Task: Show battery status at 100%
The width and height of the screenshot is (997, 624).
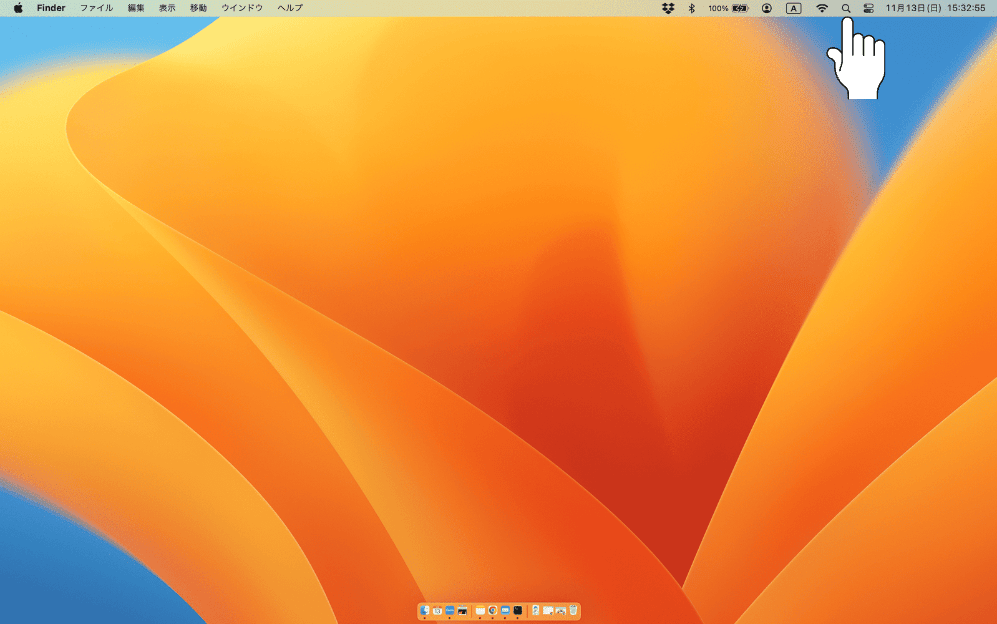Action: [728, 8]
